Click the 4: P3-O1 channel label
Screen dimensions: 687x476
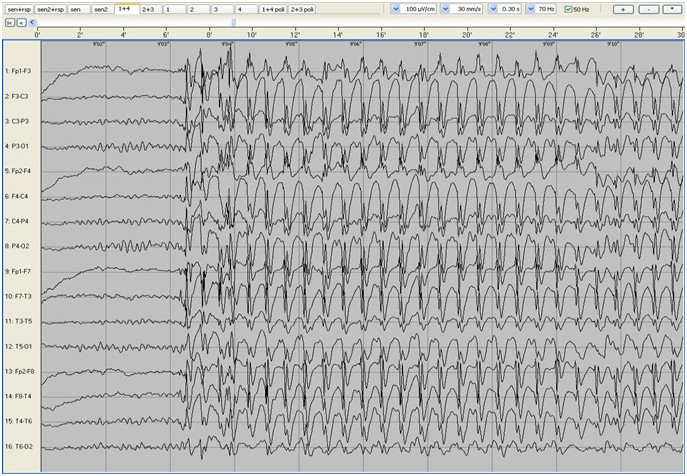click(17, 146)
